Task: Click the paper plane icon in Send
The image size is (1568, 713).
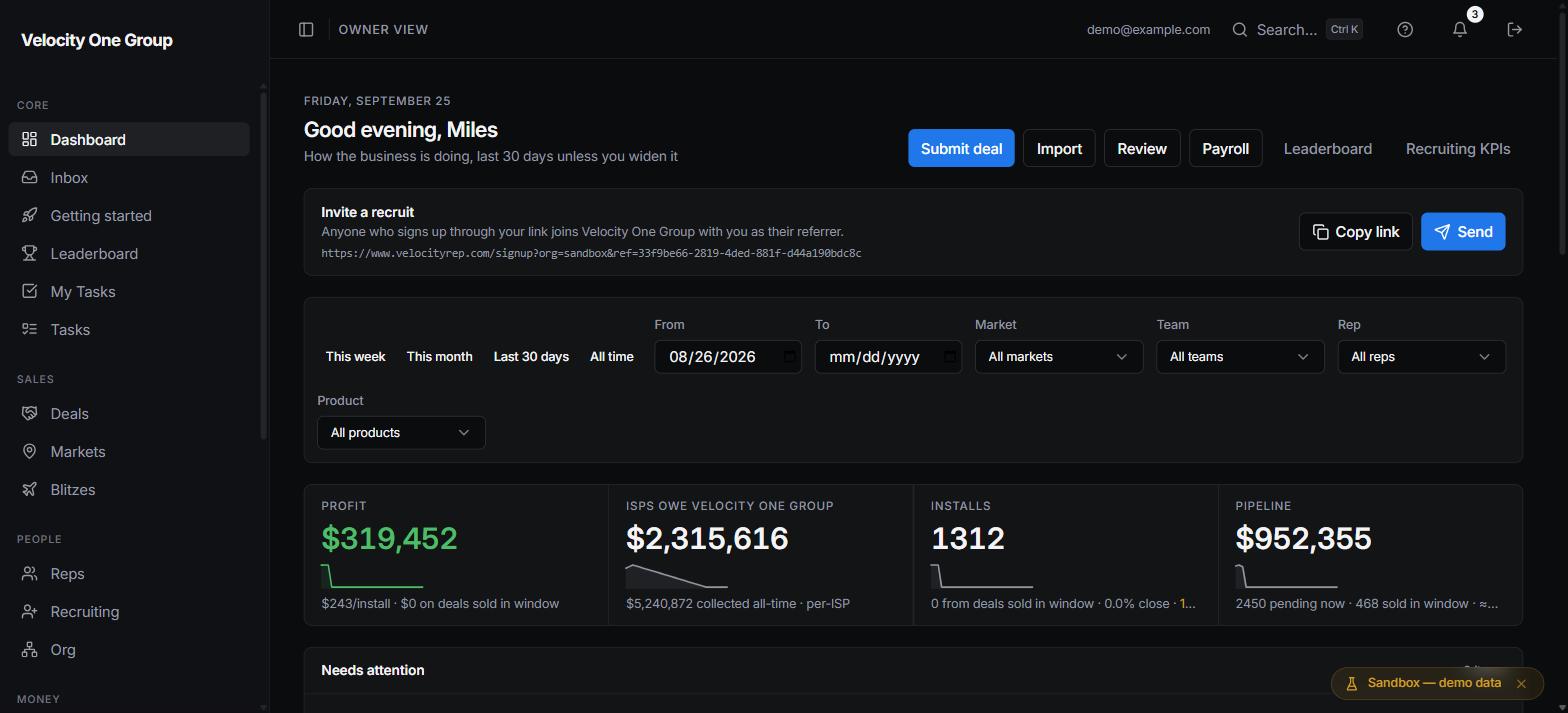Action: pos(1442,232)
